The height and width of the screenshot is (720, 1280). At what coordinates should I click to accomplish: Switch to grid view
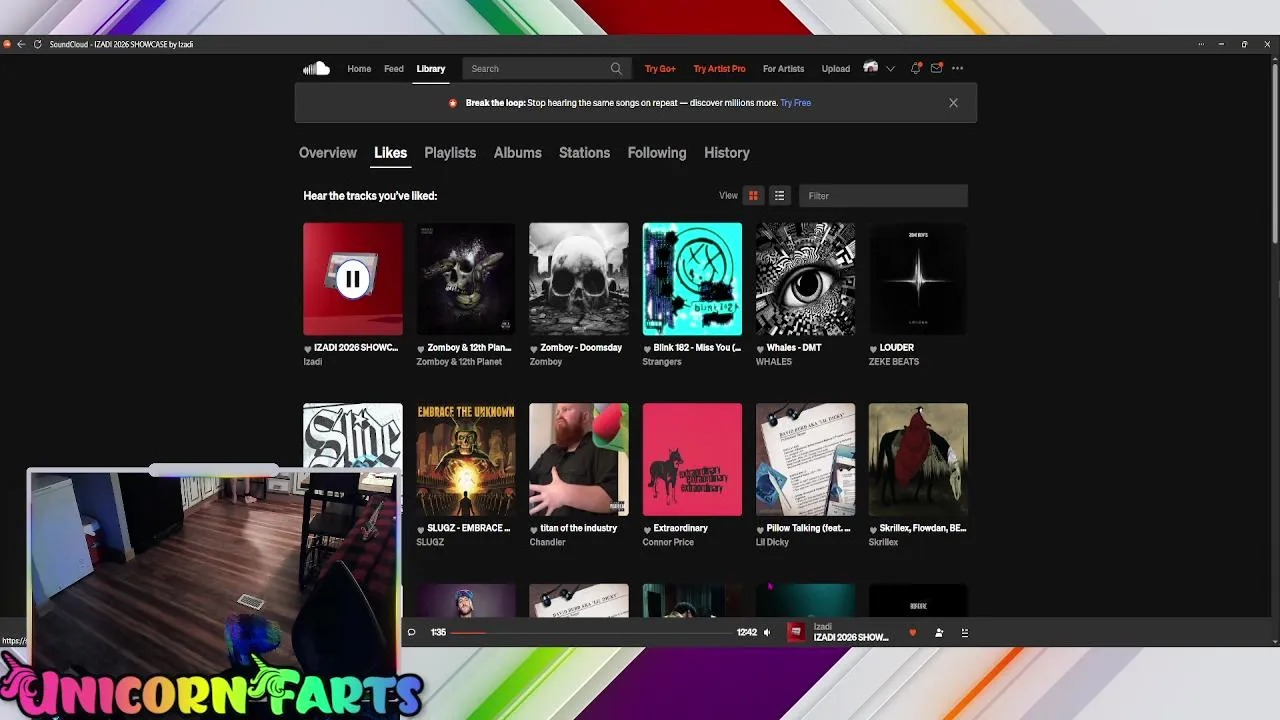tap(753, 196)
